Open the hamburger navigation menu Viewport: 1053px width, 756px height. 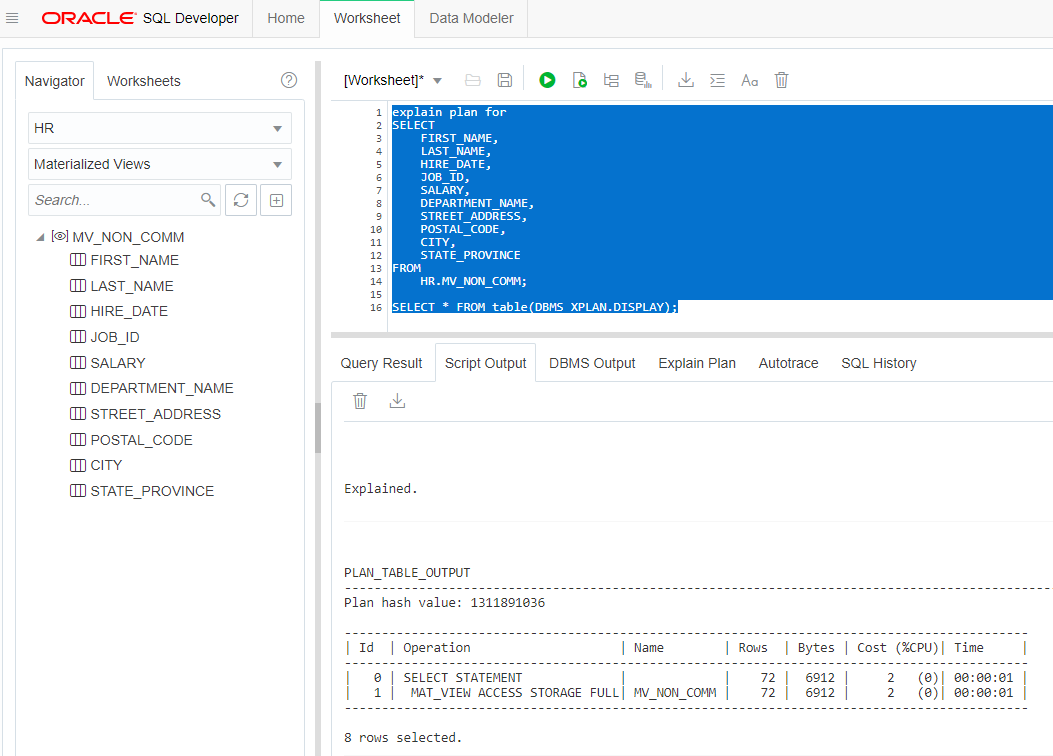tap(12, 18)
